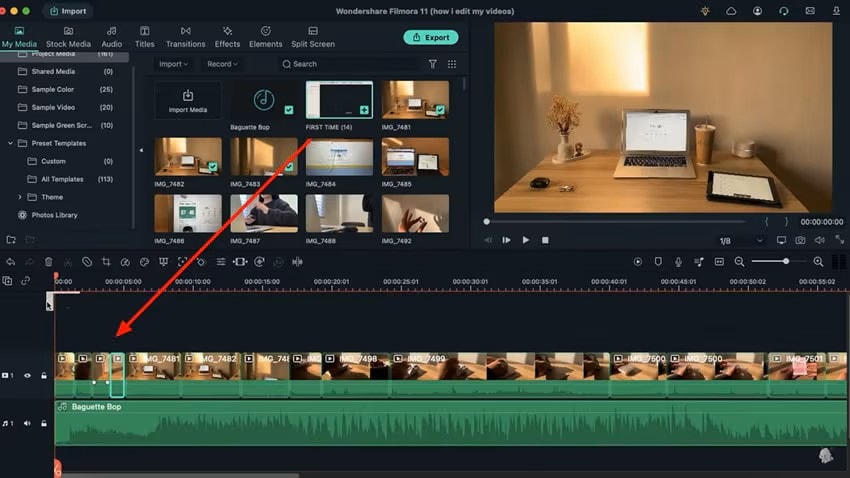850x478 pixels.
Task: Collapse the media sidebar arrow
Action: 141,150
